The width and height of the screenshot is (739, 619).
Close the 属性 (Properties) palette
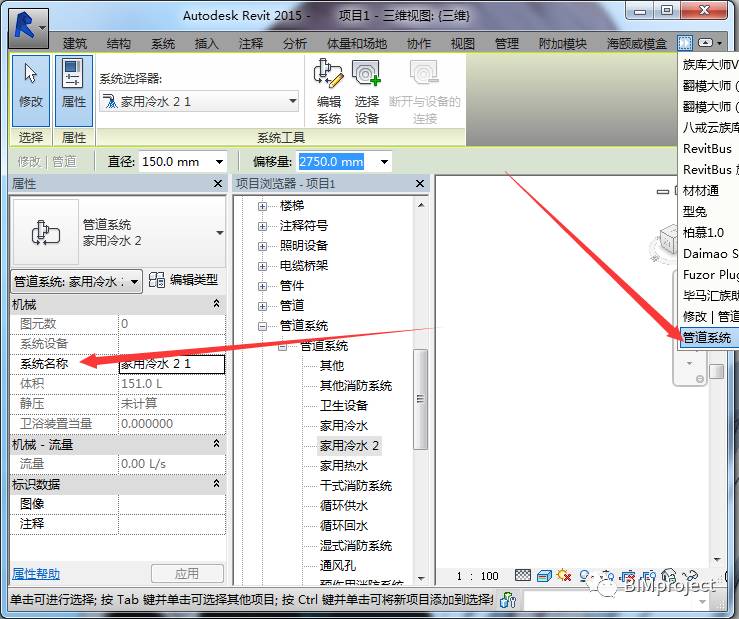pos(218,183)
